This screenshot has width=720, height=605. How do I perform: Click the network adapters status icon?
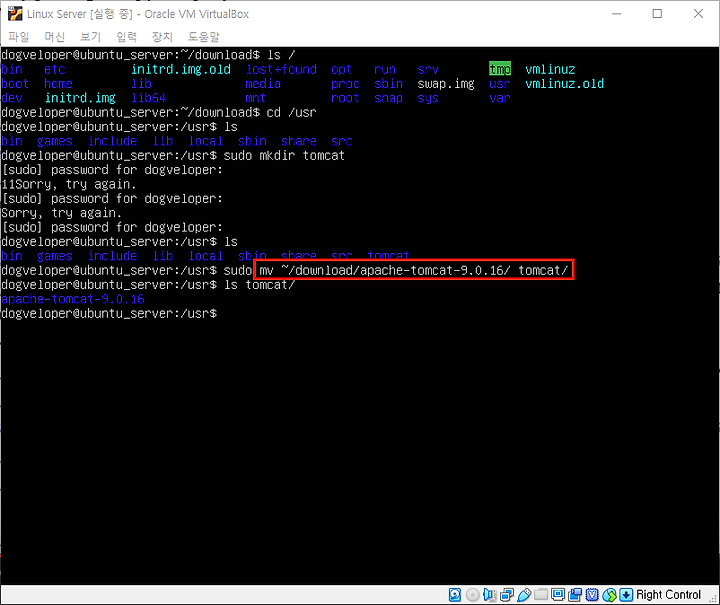point(507,595)
